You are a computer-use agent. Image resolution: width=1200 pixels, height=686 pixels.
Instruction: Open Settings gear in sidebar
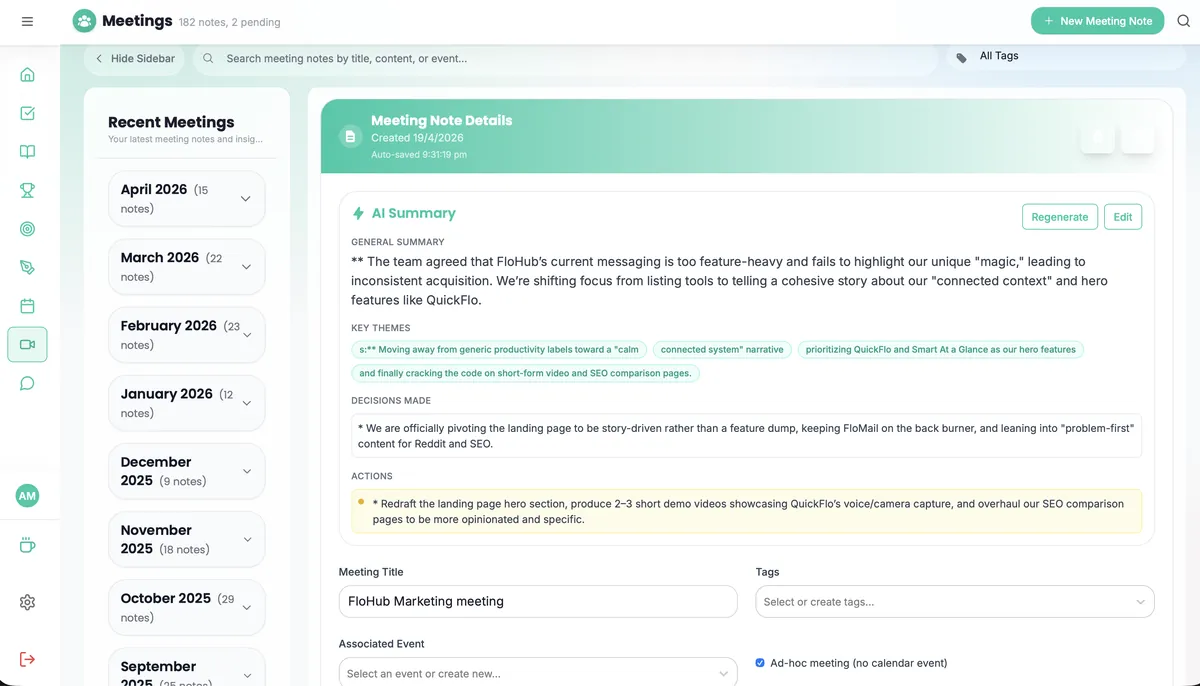coord(27,602)
